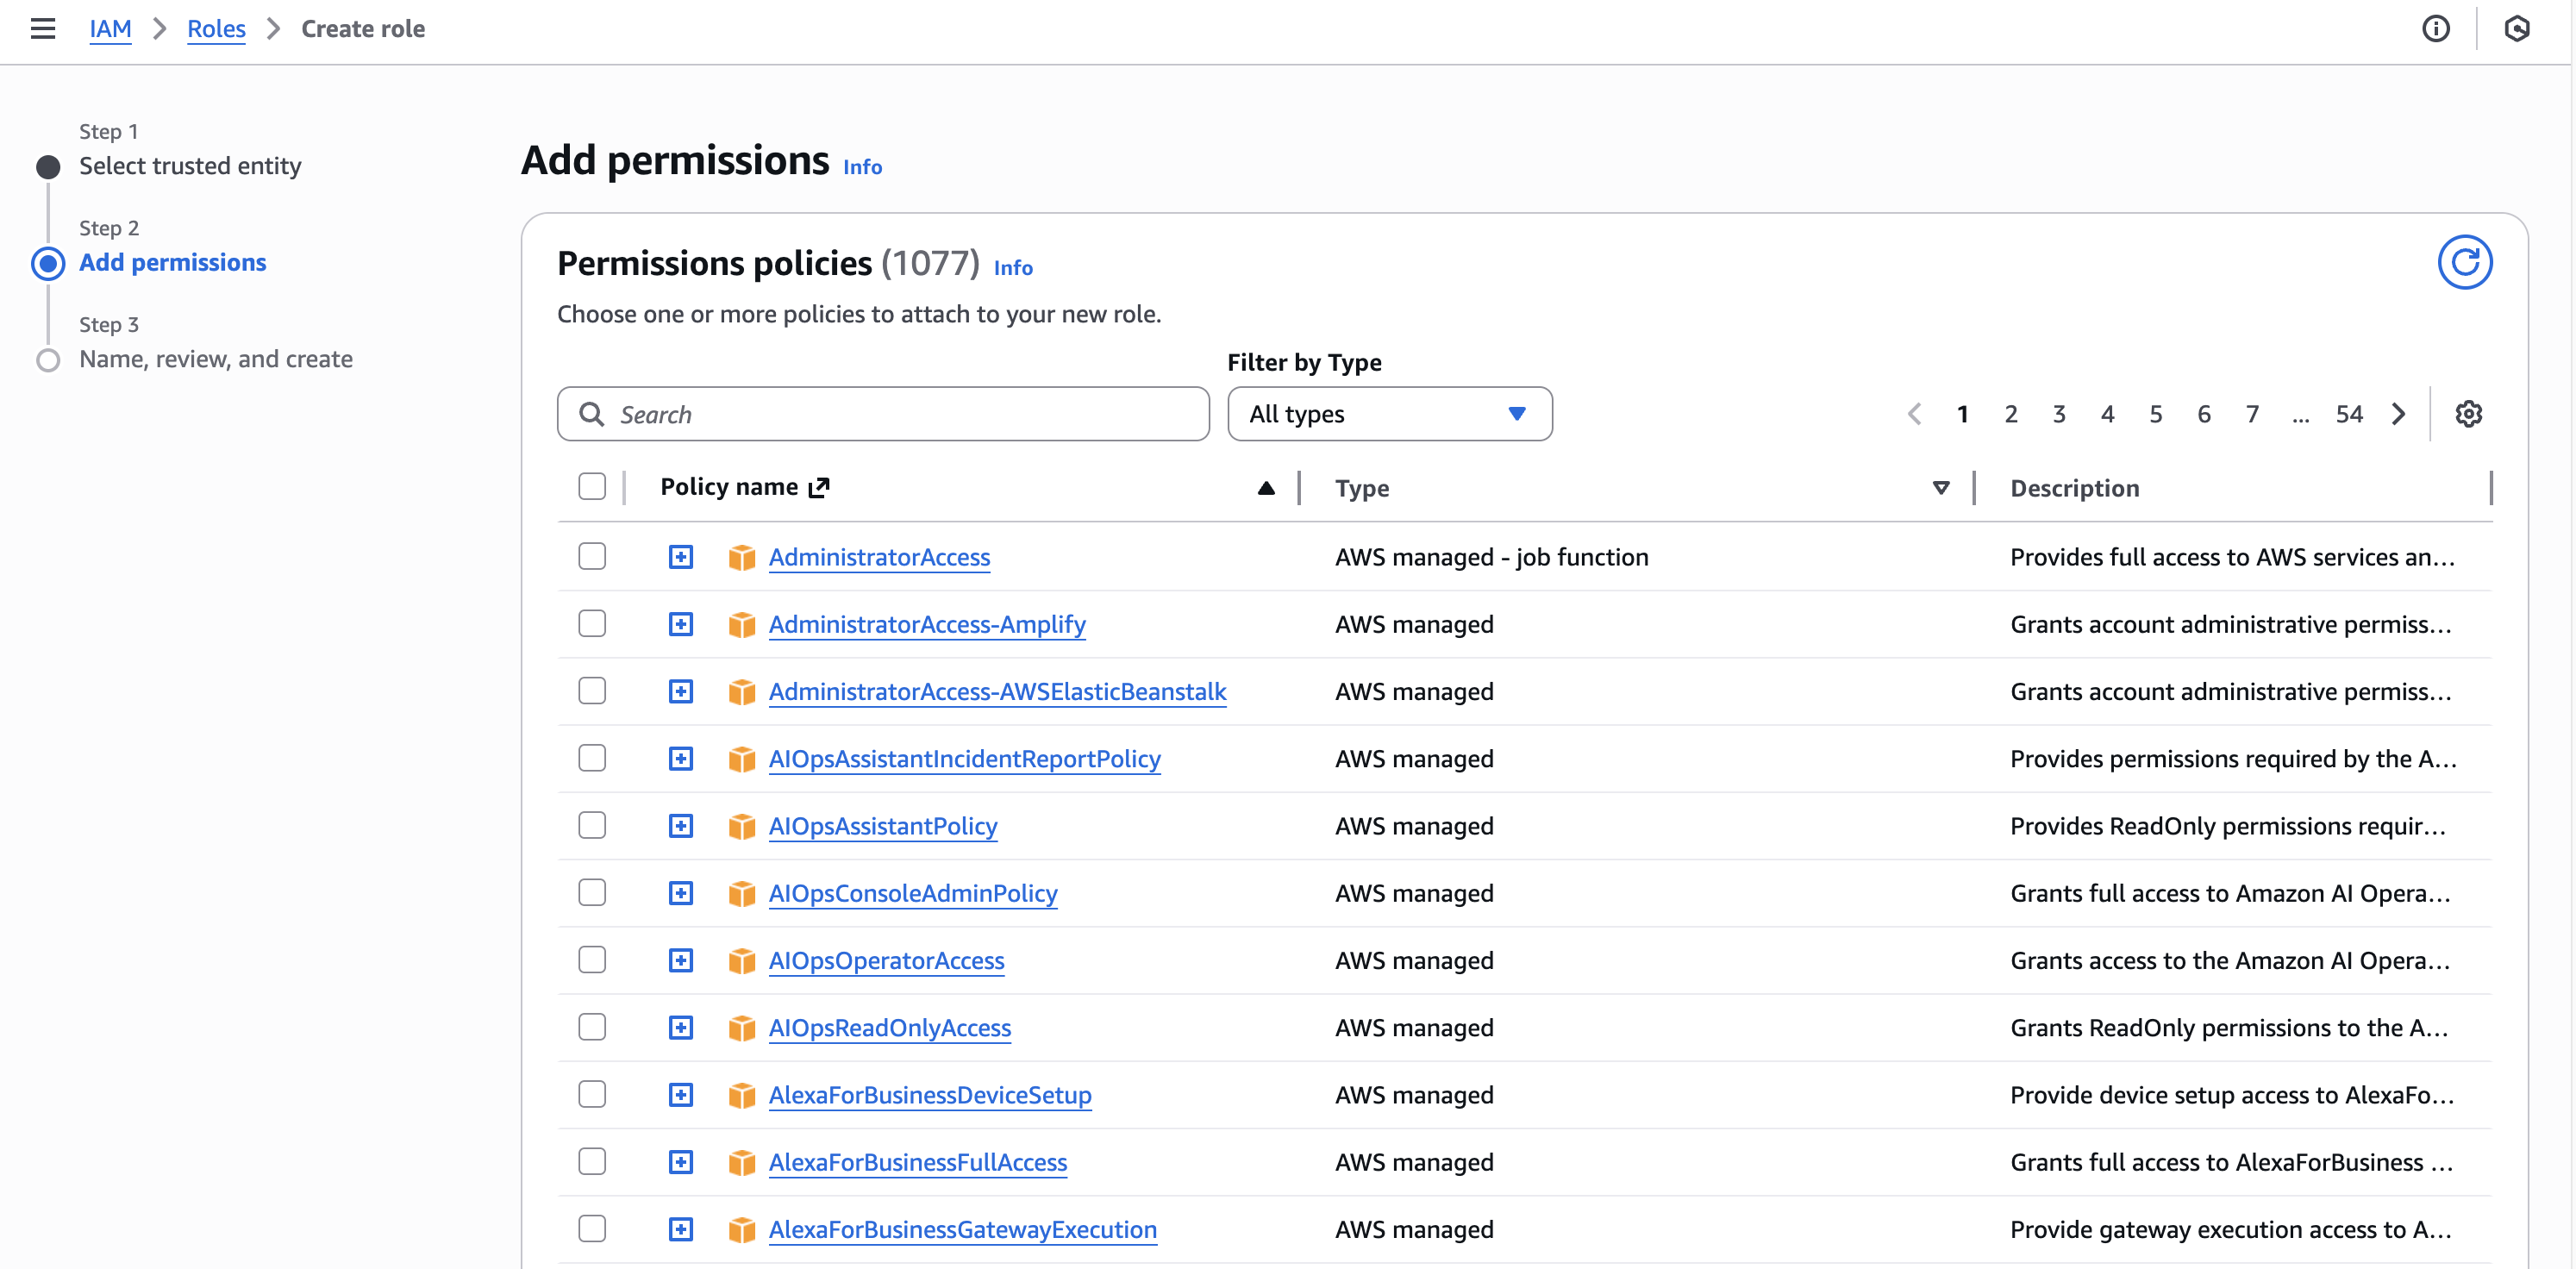Navigate to Roles breadcrumb
Image resolution: width=2576 pixels, height=1269 pixels.
216,29
